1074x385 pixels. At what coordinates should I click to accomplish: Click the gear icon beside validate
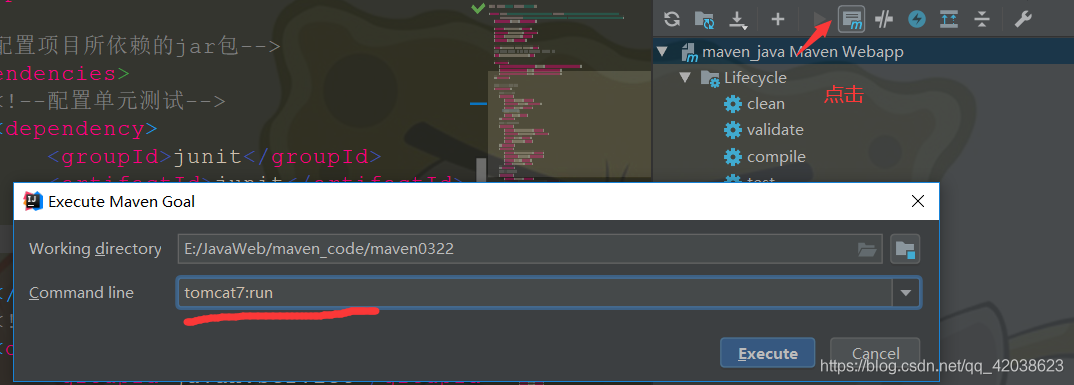click(x=733, y=130)
